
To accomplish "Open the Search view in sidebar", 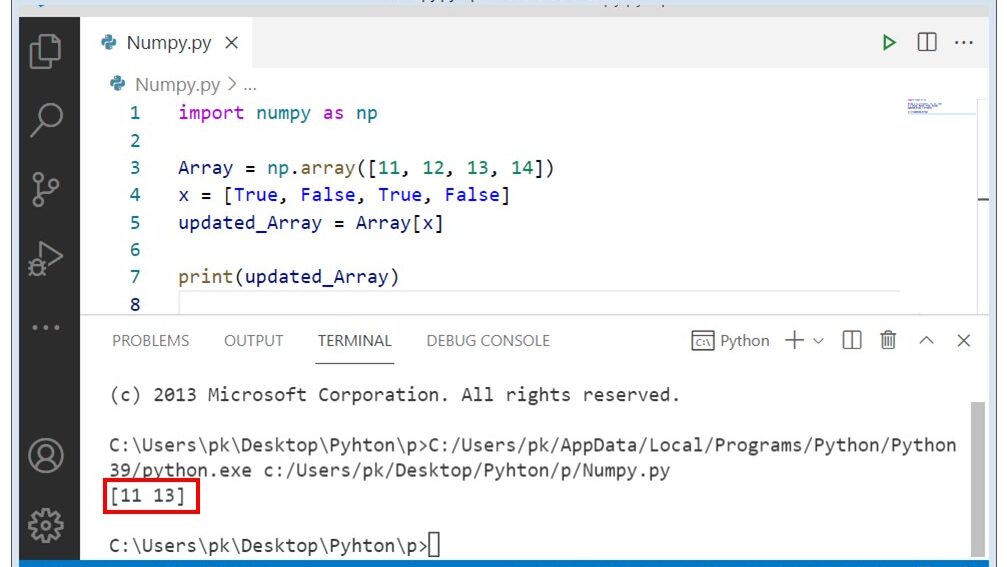I will [46, 120].
